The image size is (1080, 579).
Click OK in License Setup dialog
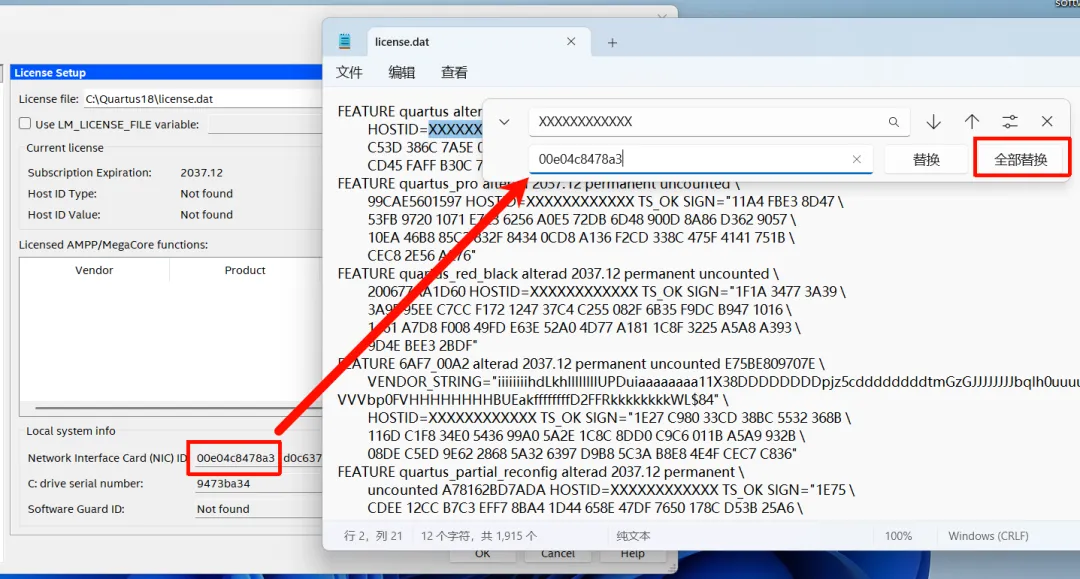pos(483,553)
